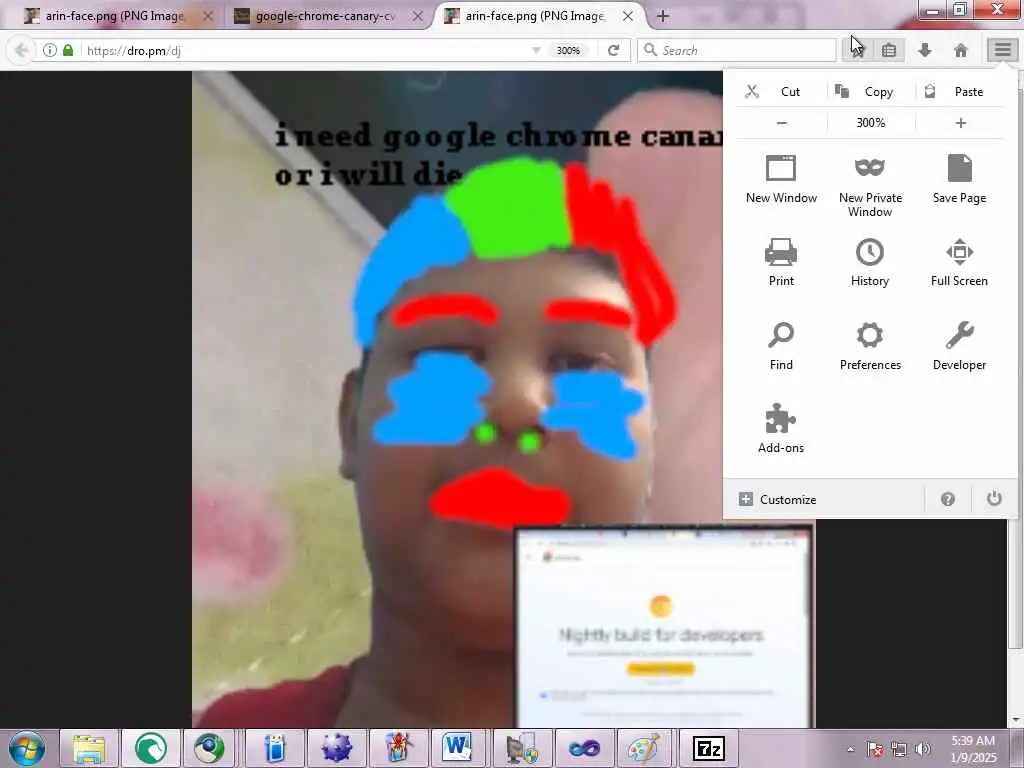Click the Print icon
1024x768 pixels.
coord(781,252)
